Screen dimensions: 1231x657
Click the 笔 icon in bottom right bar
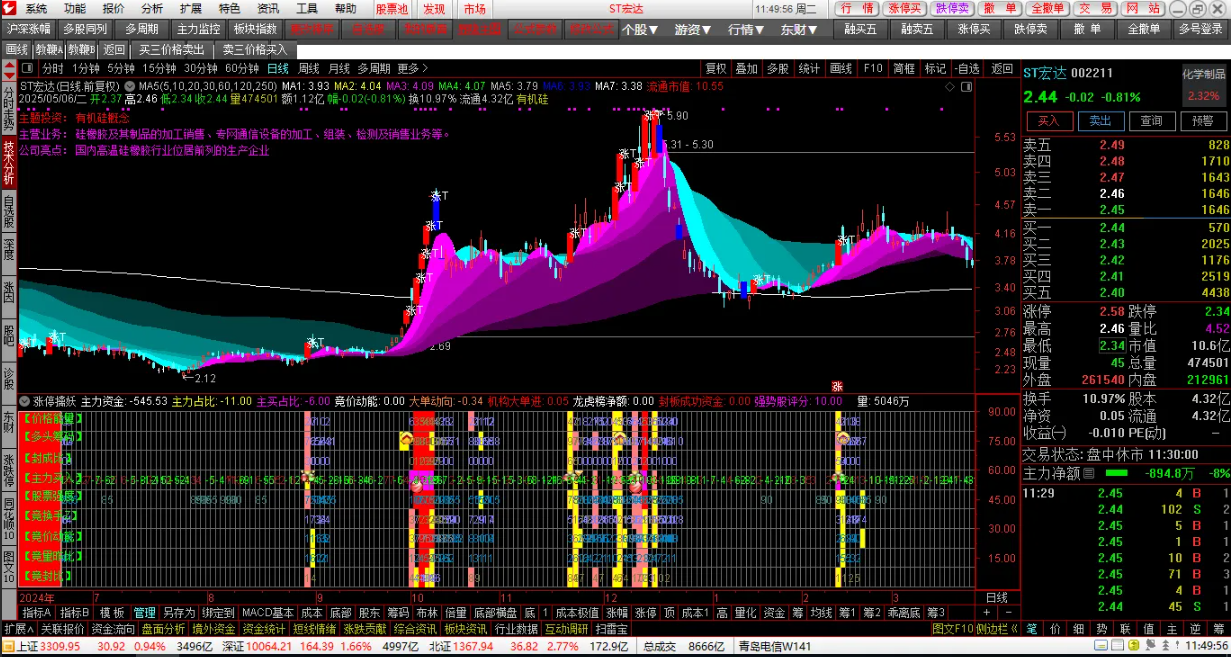pyautogui.click(x=1031, y=629)
